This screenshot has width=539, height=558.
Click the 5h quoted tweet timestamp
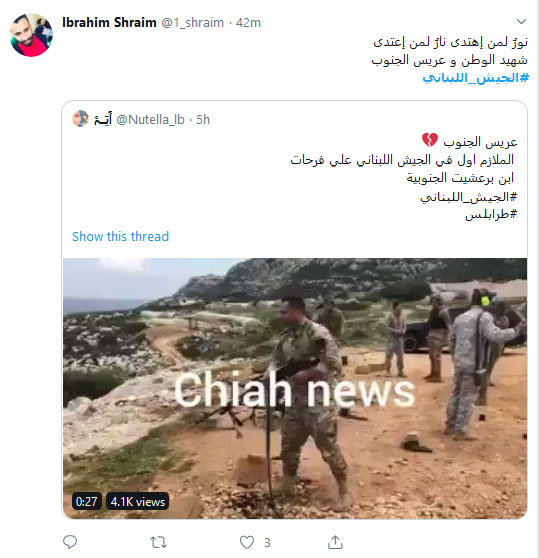[203, 120]
